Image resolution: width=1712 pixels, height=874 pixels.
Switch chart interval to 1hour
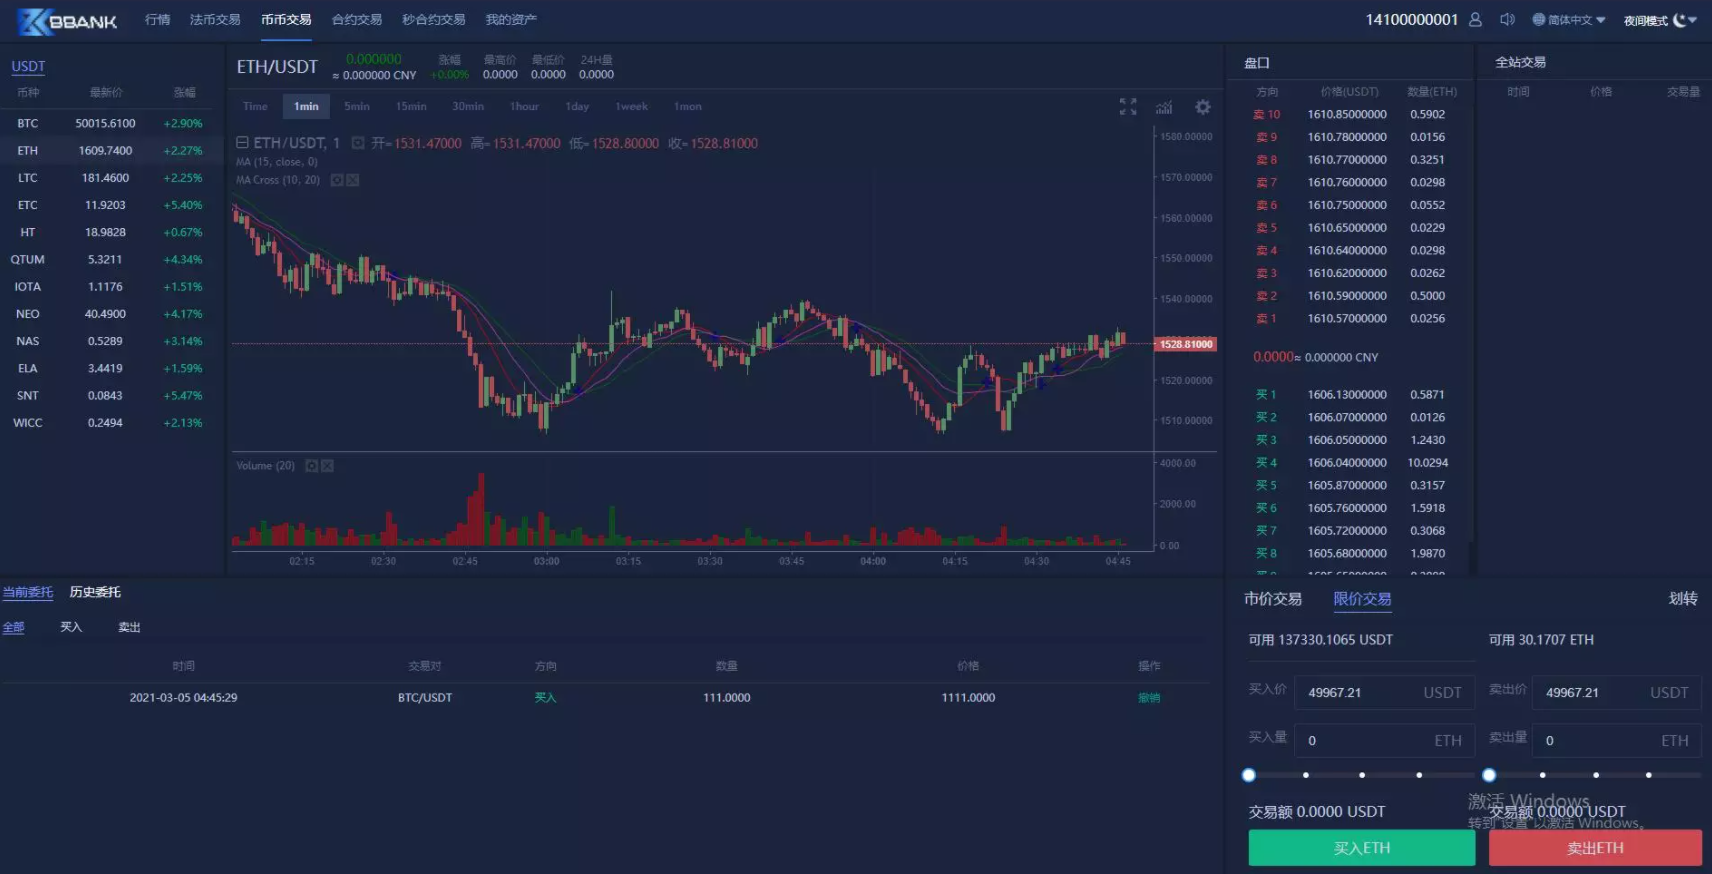click(x=524, y=107)
